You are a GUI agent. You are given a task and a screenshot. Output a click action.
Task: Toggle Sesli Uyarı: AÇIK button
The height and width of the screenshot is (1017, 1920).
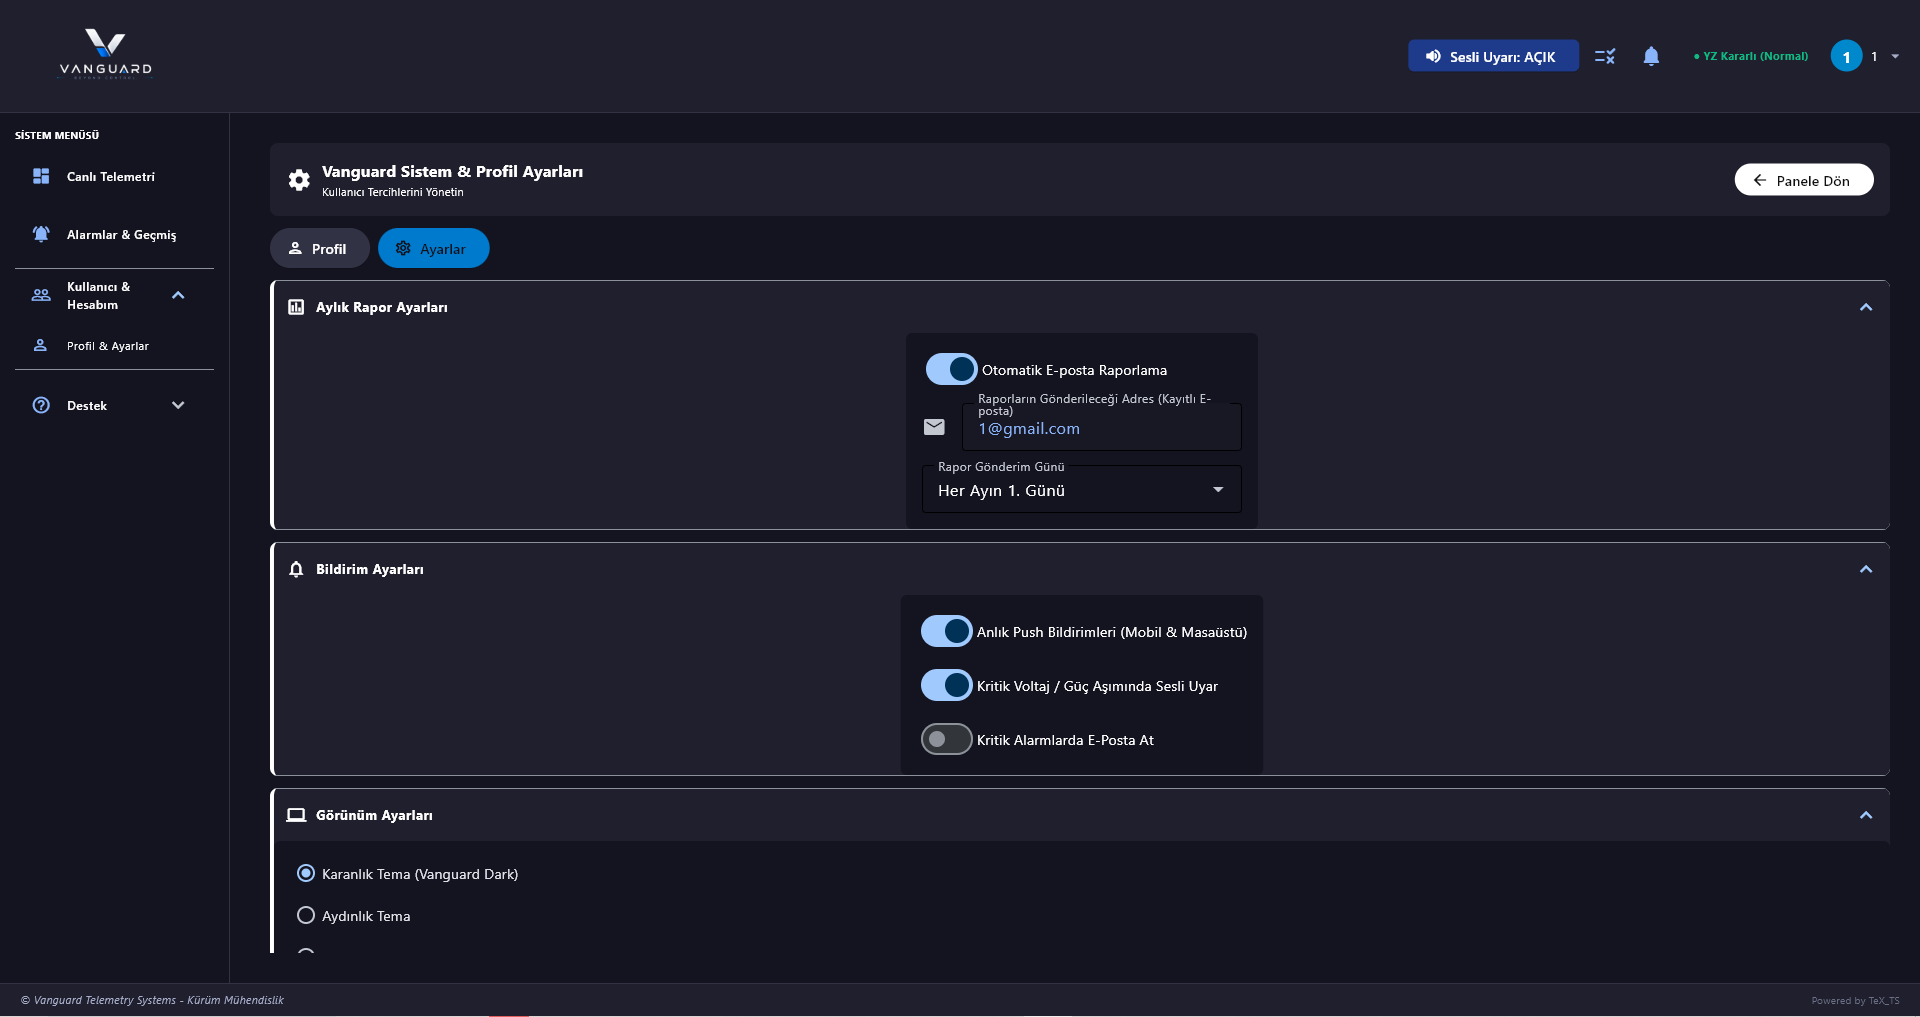[1493, 56]
